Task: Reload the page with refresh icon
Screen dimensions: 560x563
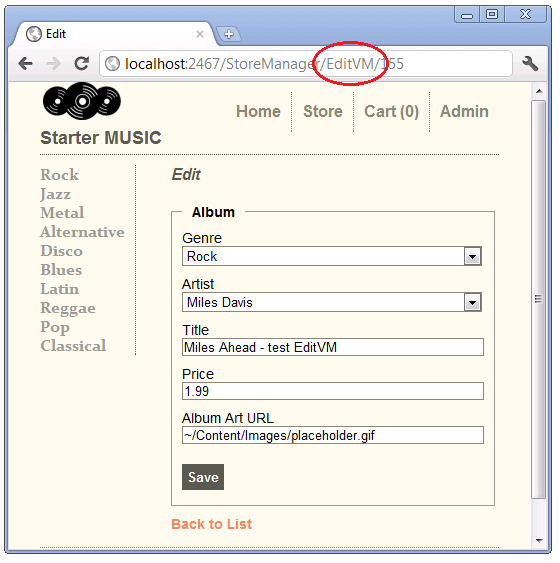Action: tap(81, 64)
